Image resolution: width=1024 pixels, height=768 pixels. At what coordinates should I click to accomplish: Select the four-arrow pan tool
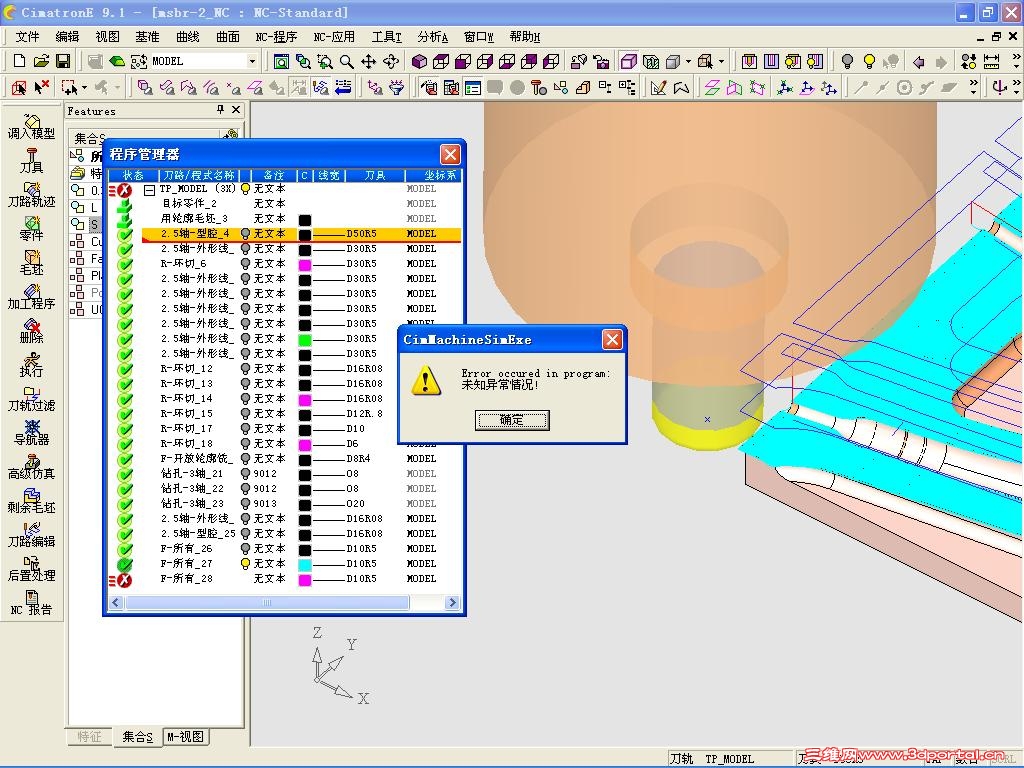point(368,61)
